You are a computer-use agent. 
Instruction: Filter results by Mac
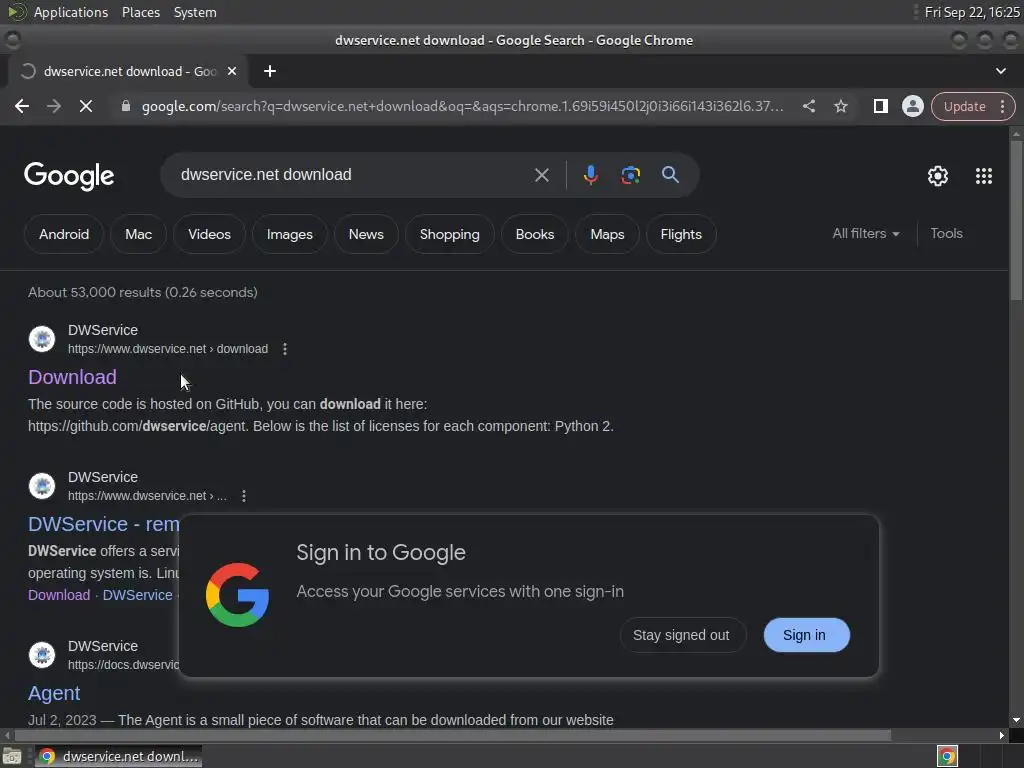(138, 234)
